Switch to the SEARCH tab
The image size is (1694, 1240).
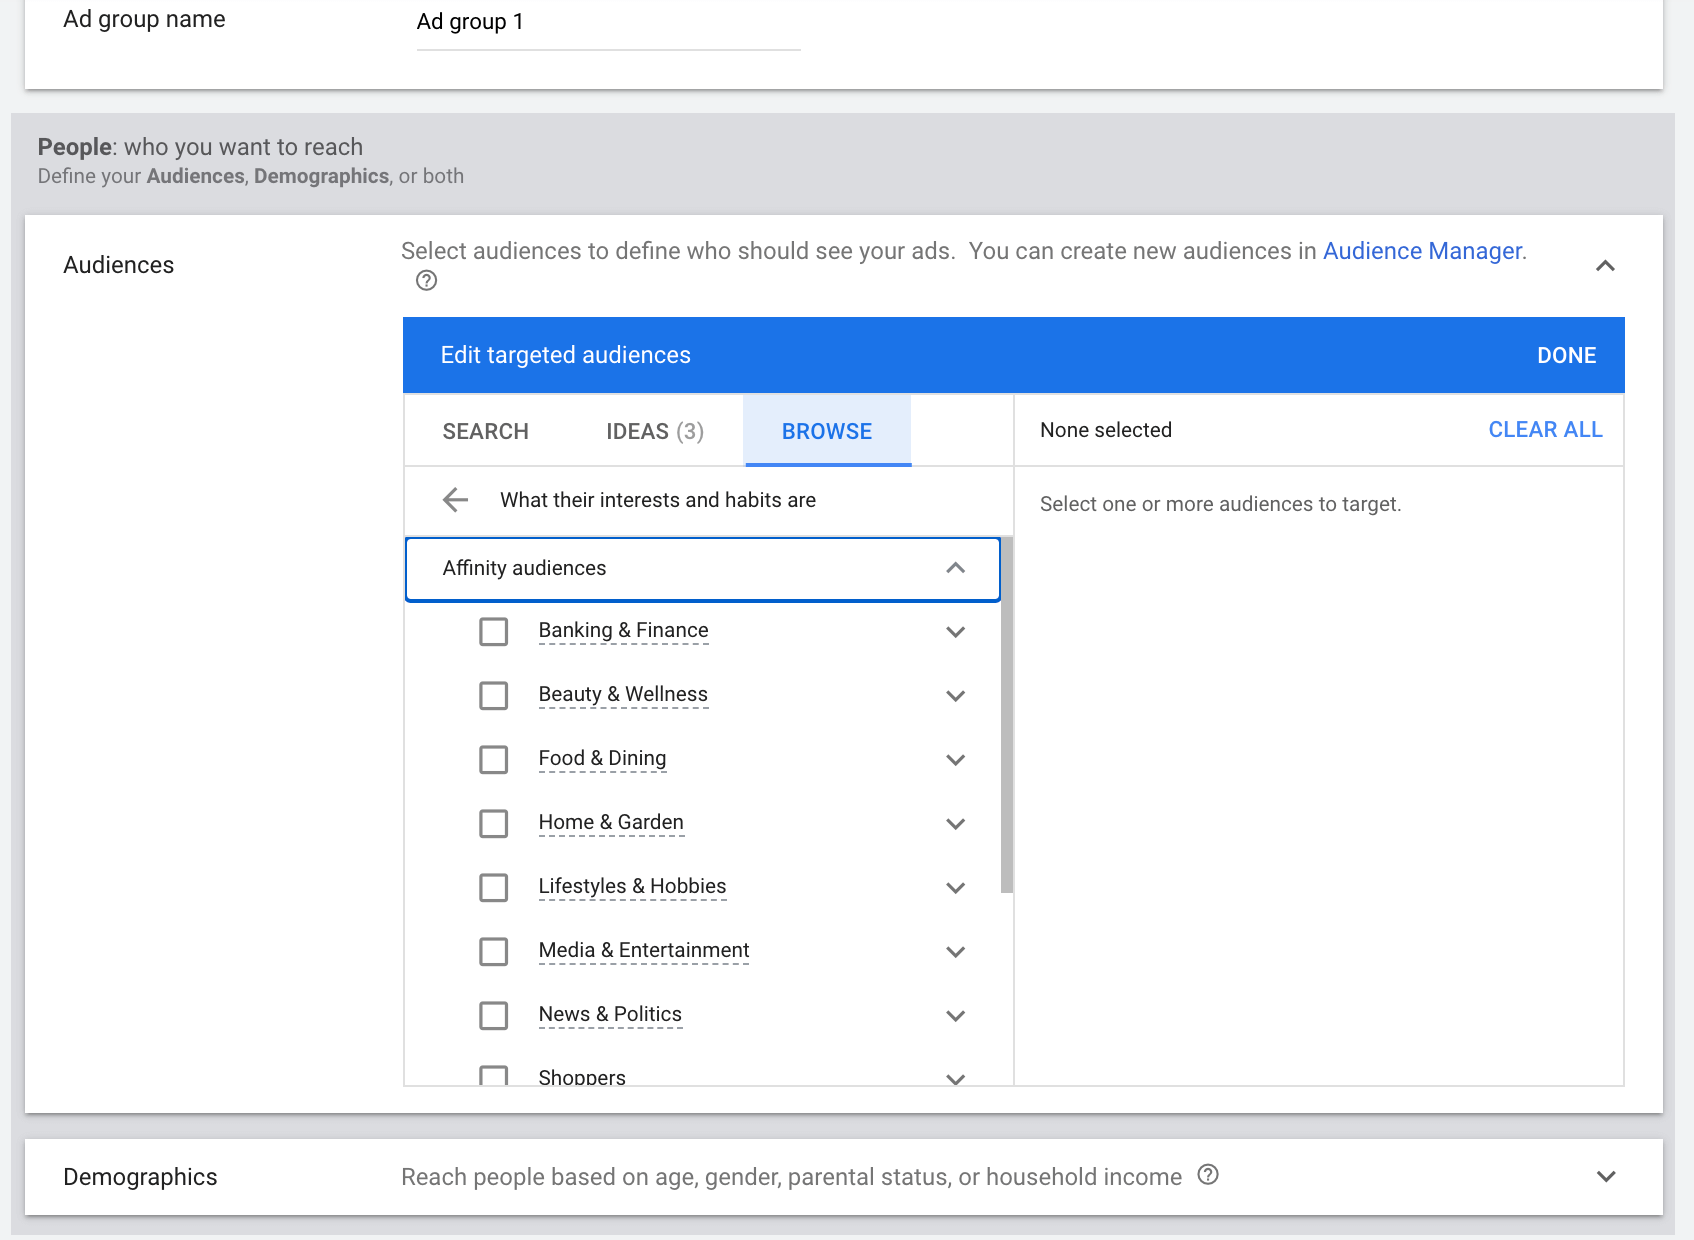pyautogui.click(x=486, y=431)
